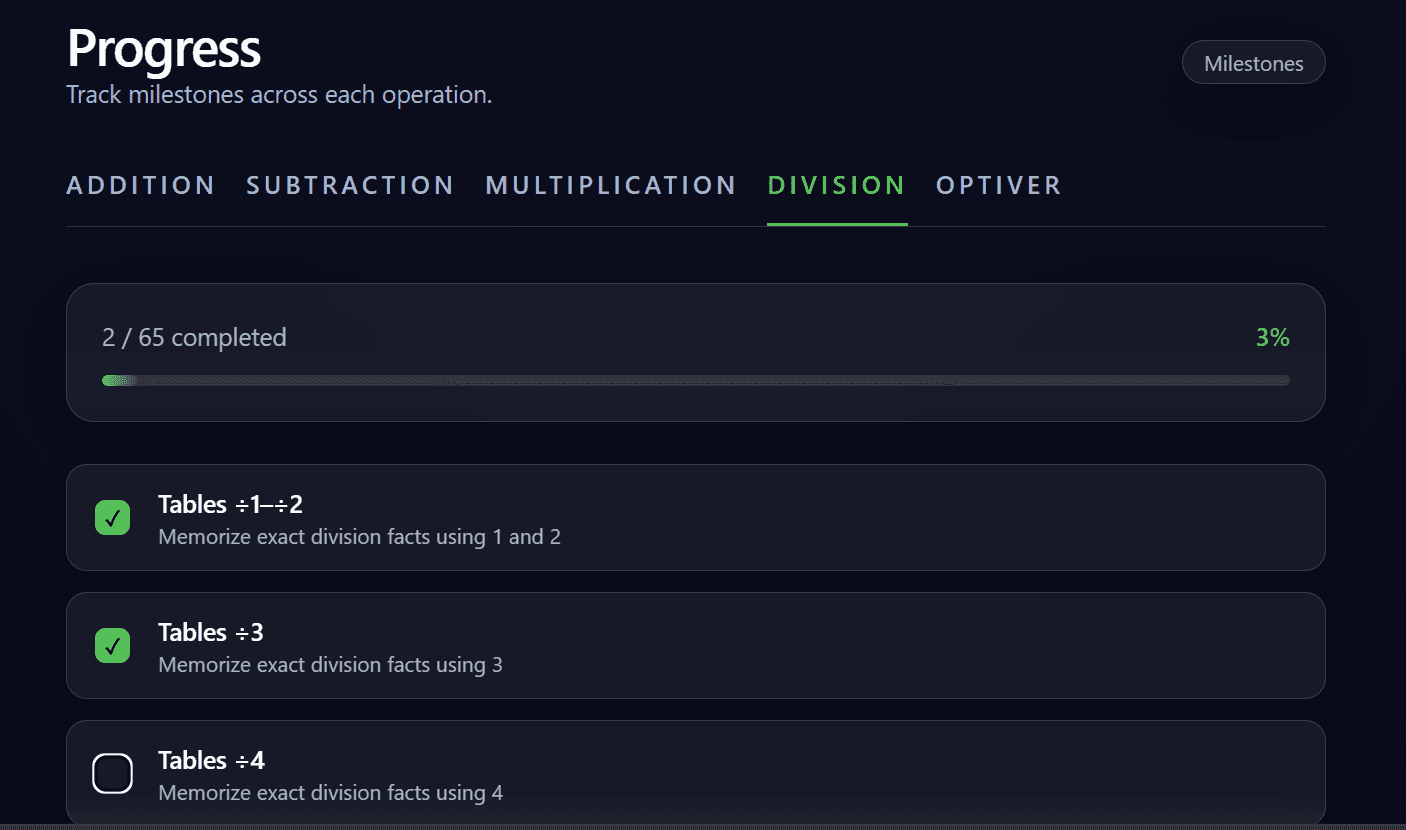Open the Optiver tab
The width and height of the screenshot is (1406, 830).
coord(998,186)
